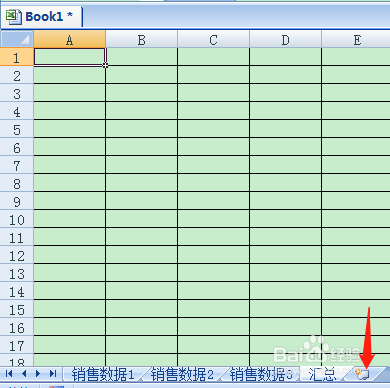Go to the first sheet tab arrow
The width and height of the screenshot is (390, 388).
point(9,374)
